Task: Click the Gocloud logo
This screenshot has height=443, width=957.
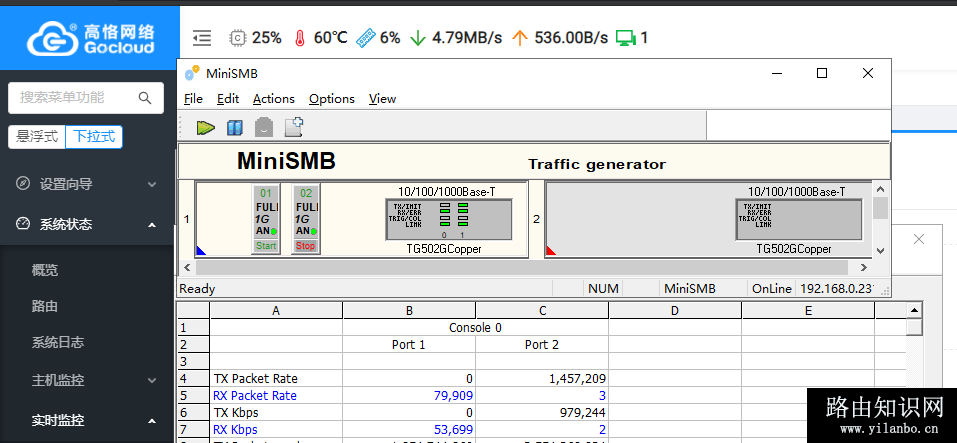Action: click(x=90, y=38)
